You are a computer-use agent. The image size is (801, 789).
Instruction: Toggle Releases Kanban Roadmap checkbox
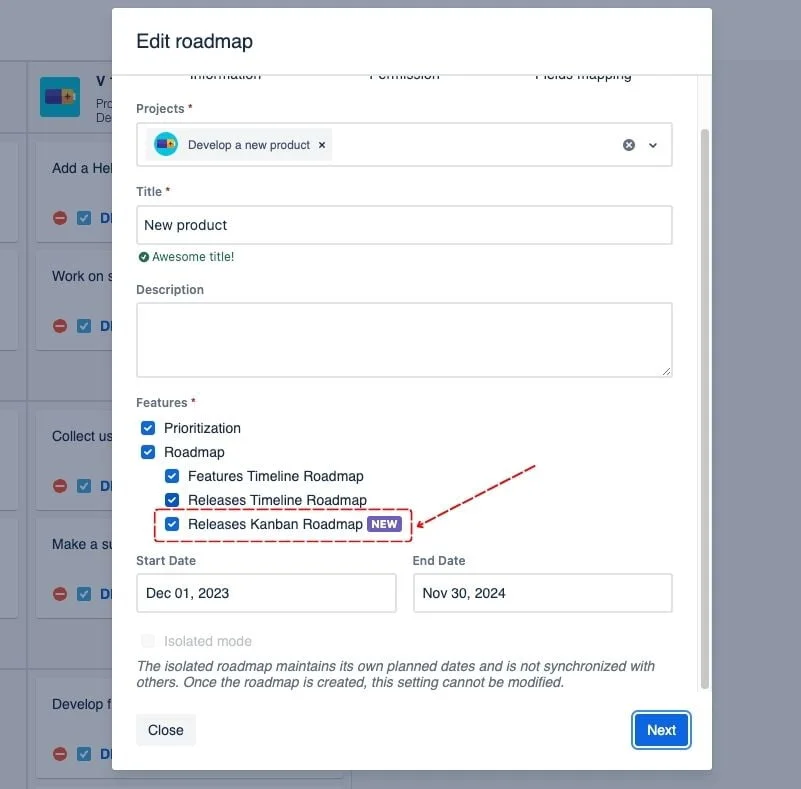172,524
